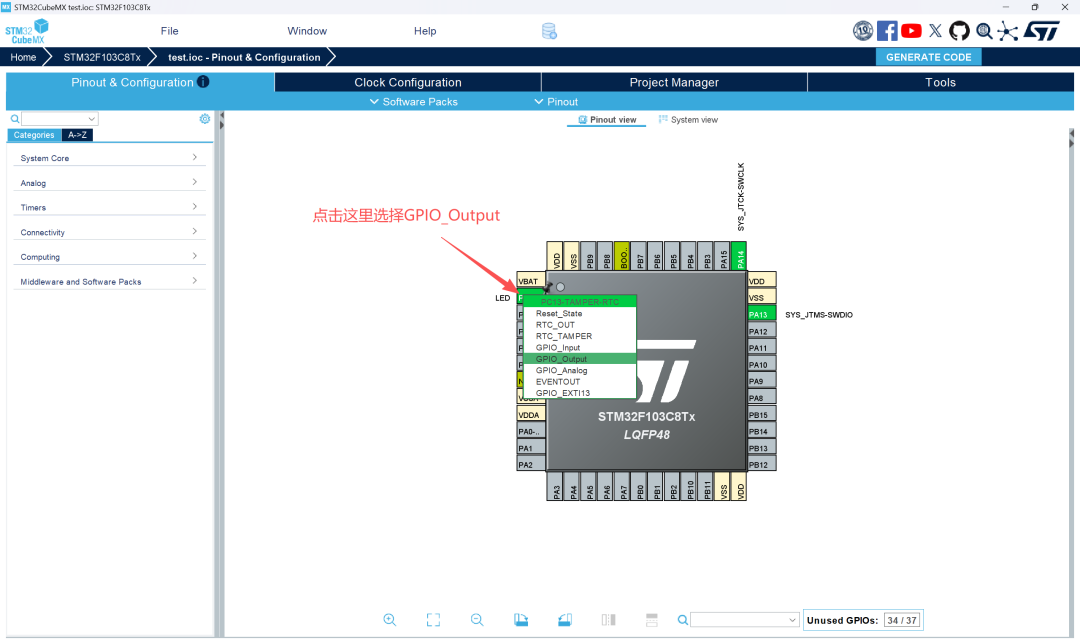Choose GPIO_Input from the pin menu

pos(580,347)
